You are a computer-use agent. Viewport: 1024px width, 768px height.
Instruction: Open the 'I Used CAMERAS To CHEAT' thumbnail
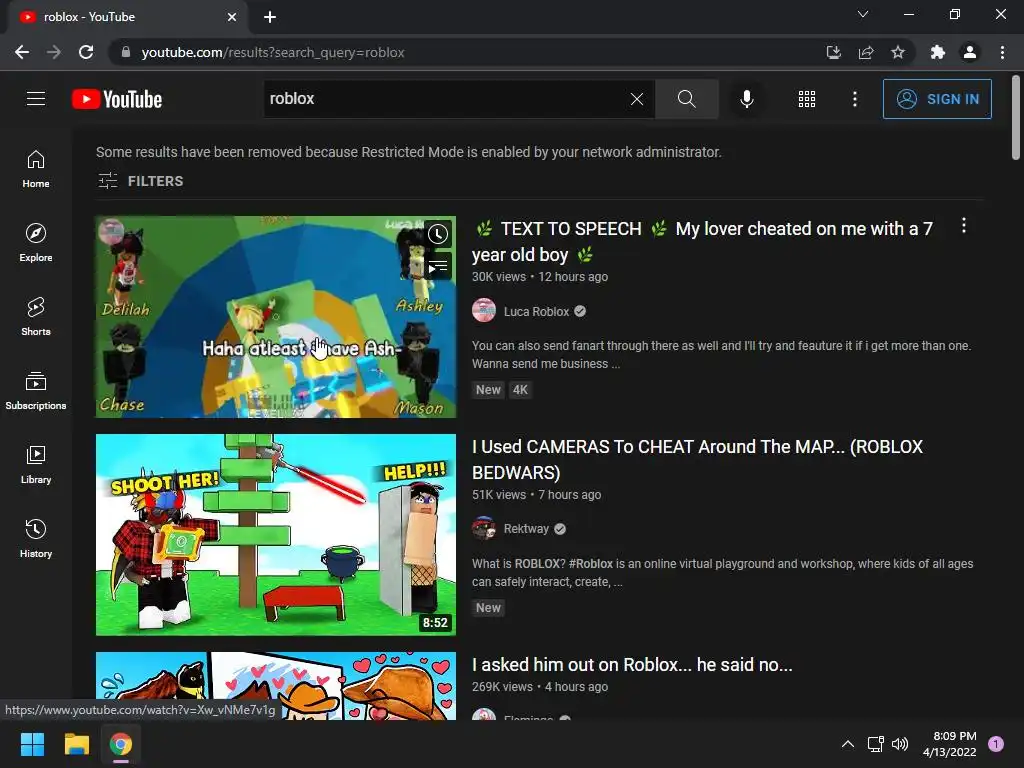(x=276, y=535)
